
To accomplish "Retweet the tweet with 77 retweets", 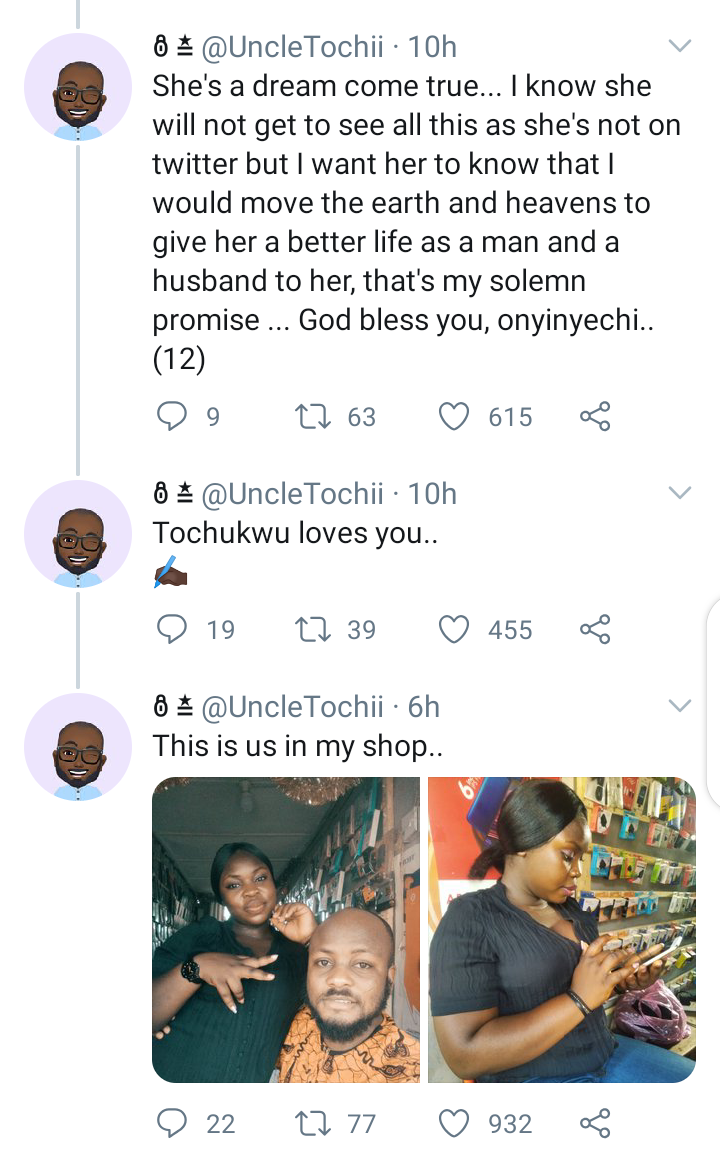I will tap(313, 1123).
